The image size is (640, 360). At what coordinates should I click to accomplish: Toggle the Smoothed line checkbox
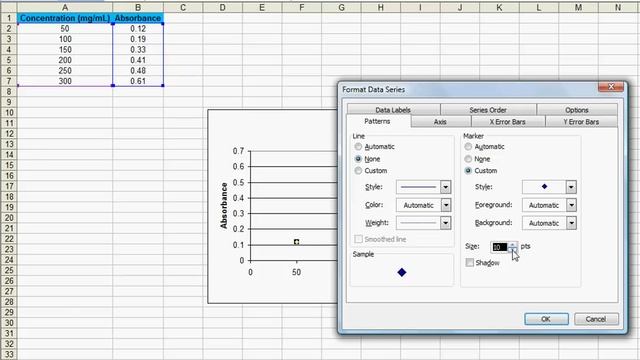tap(358, 239)
